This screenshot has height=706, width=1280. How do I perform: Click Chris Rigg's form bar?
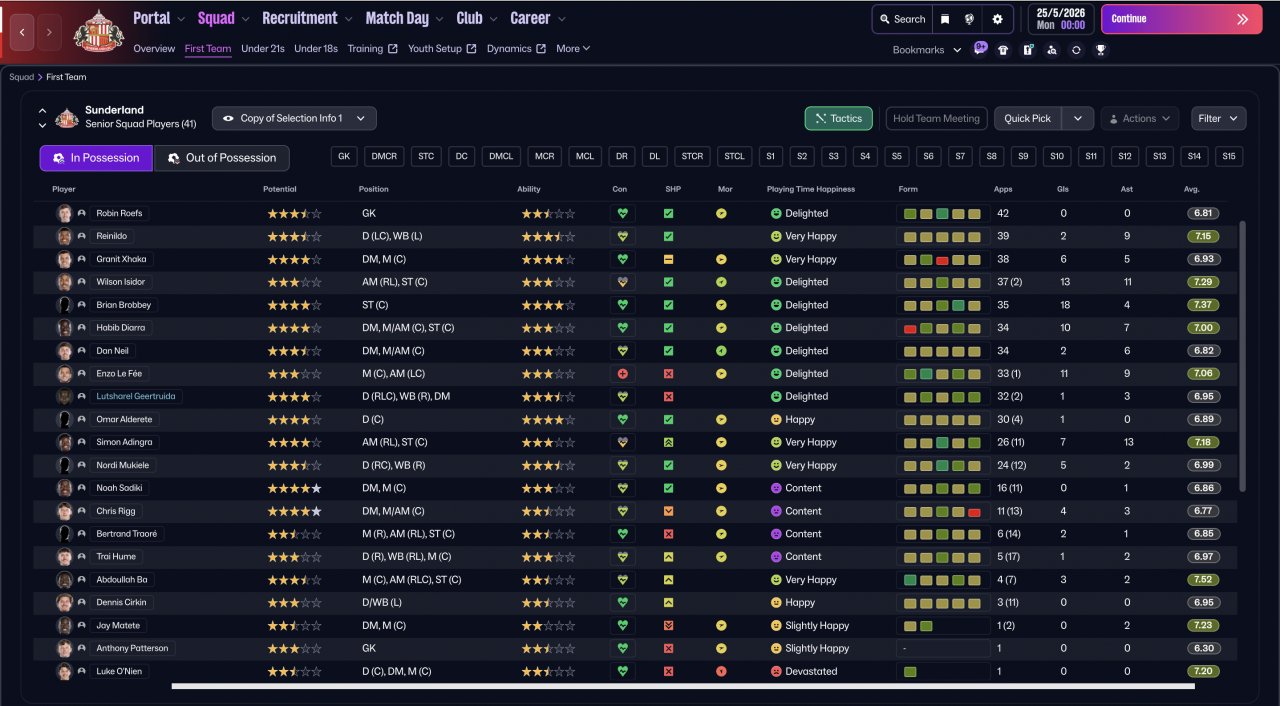click(943, 511)
